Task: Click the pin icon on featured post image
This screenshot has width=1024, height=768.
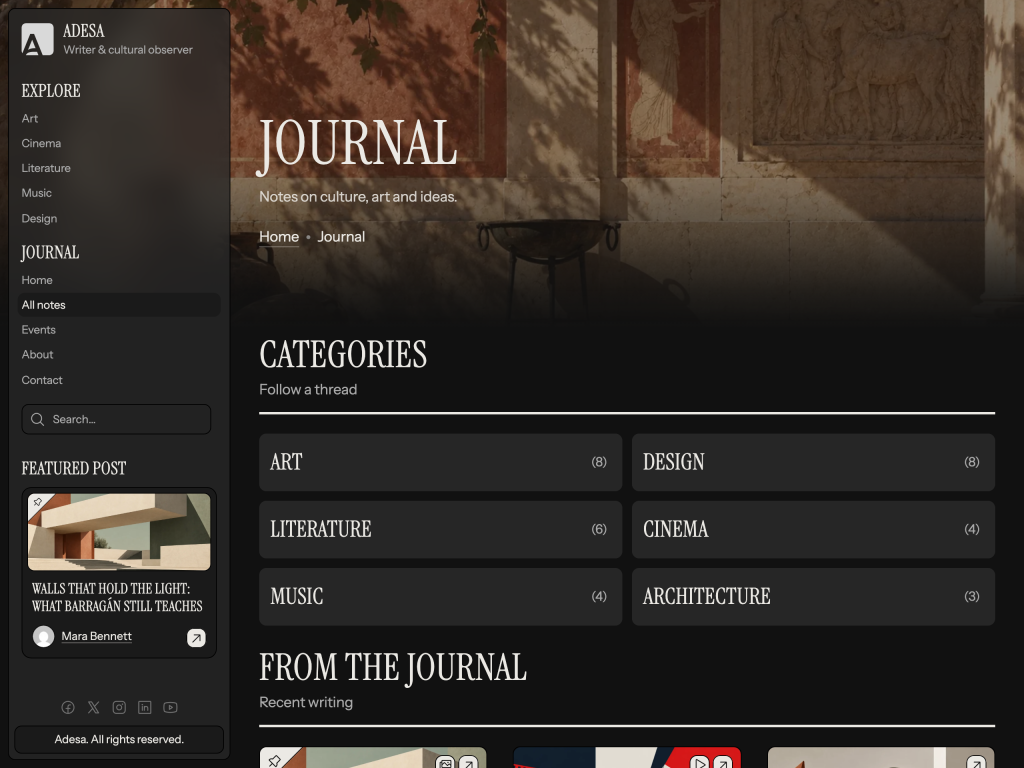Action: [x=38, y=502]
